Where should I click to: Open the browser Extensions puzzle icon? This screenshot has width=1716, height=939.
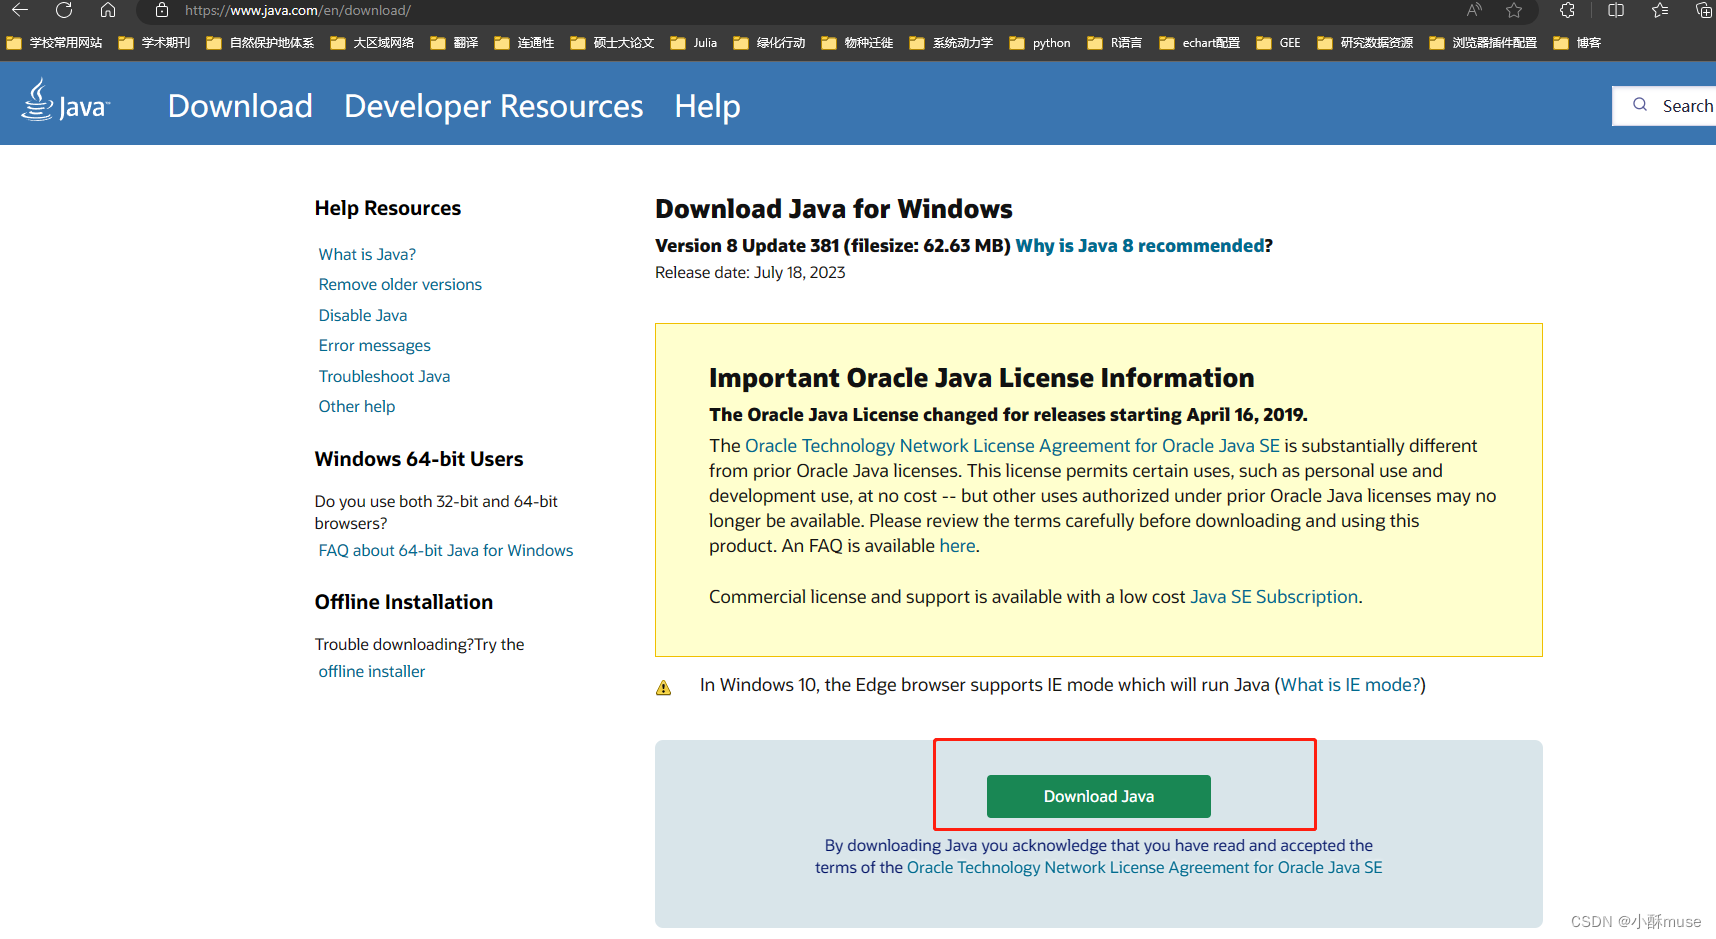pyautogui.click(x=1567, y=10)
